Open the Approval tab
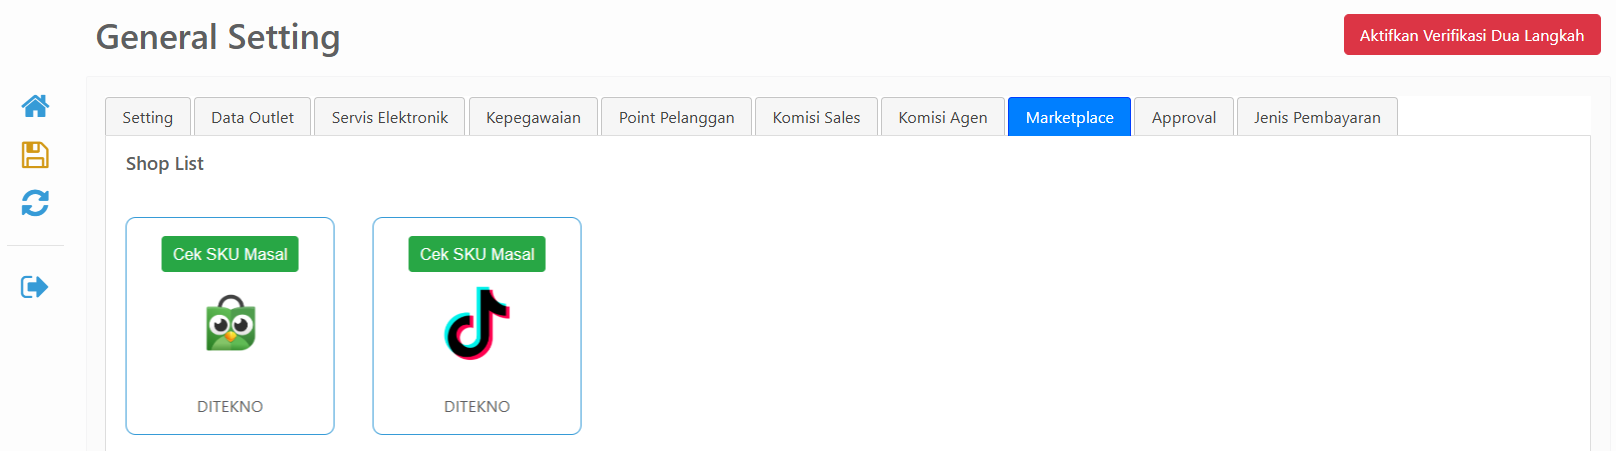 (x=1184, y=117)
